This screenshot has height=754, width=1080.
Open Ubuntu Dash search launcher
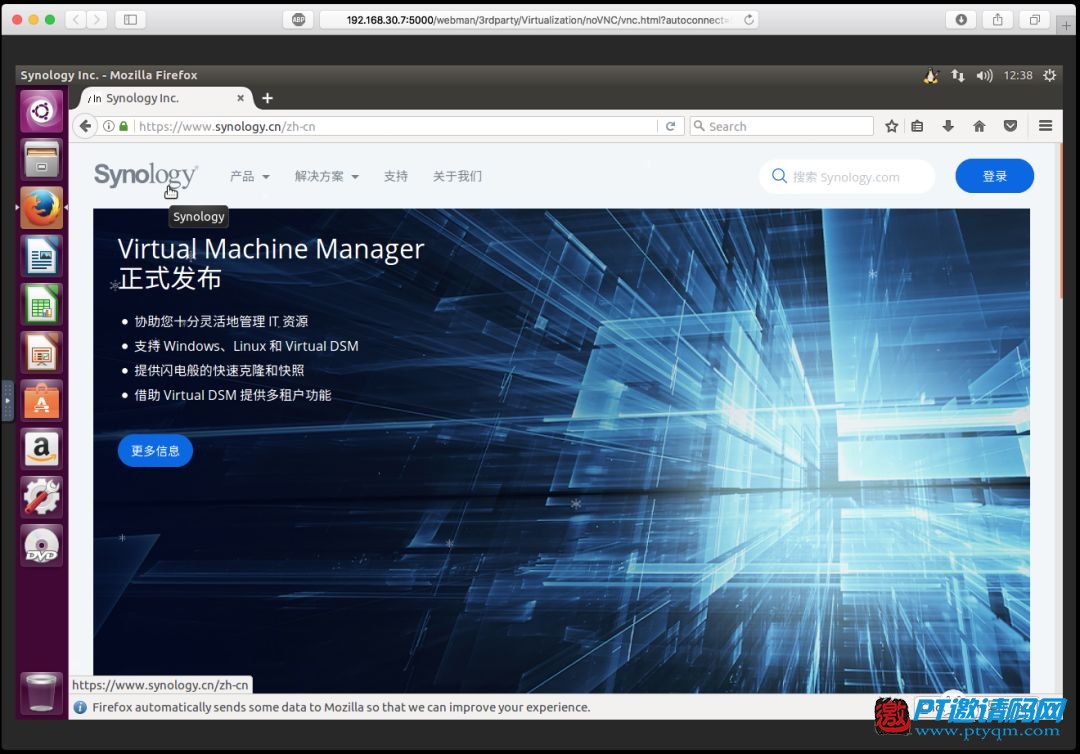(x=41, y=110)
